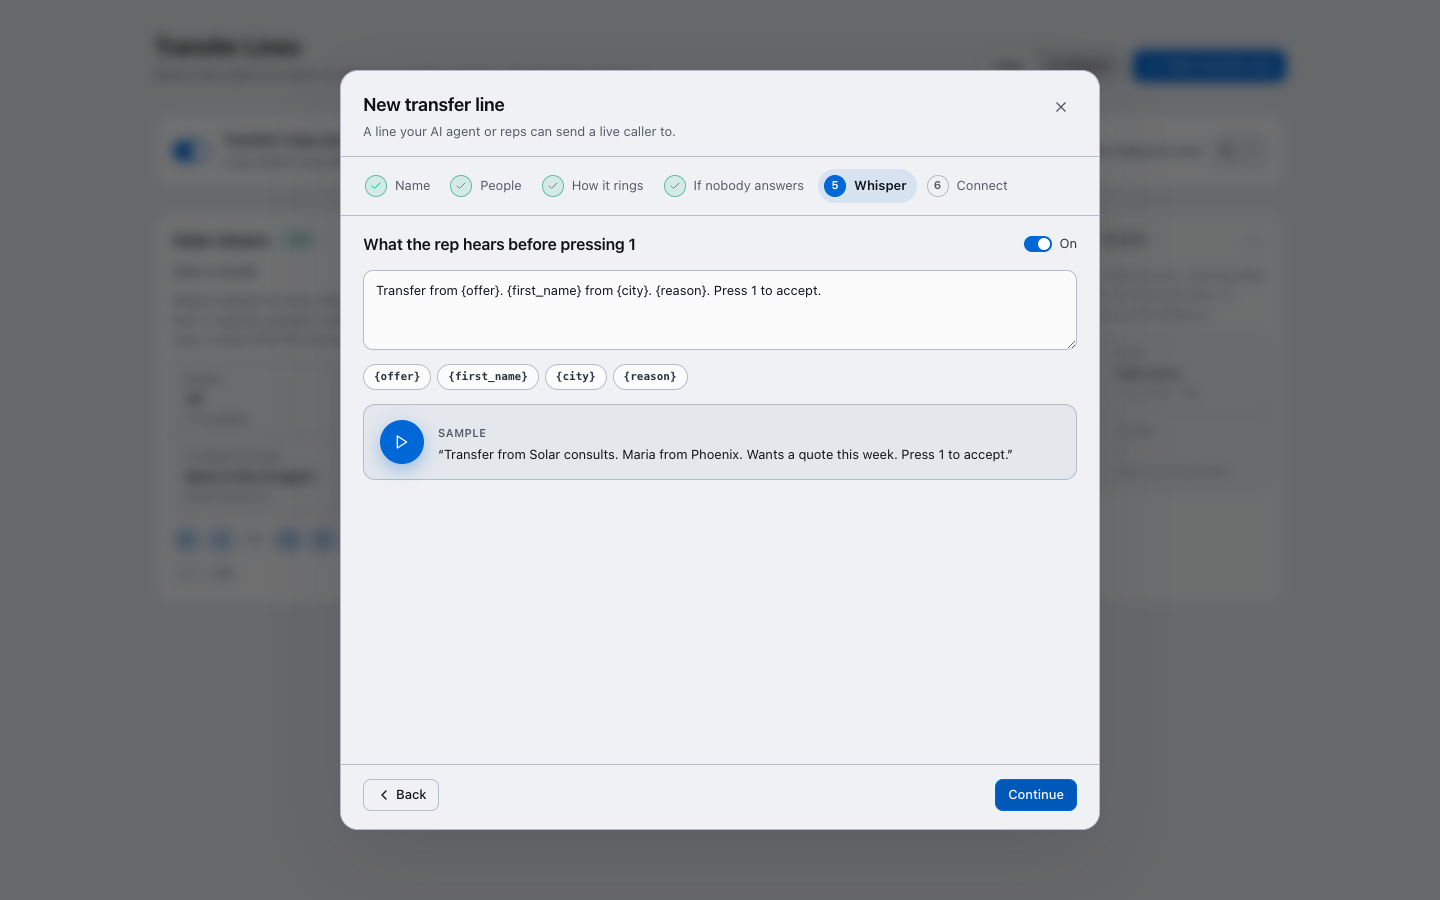Go to the Connect step tab

pyautogui.click(x=968, y=186)
